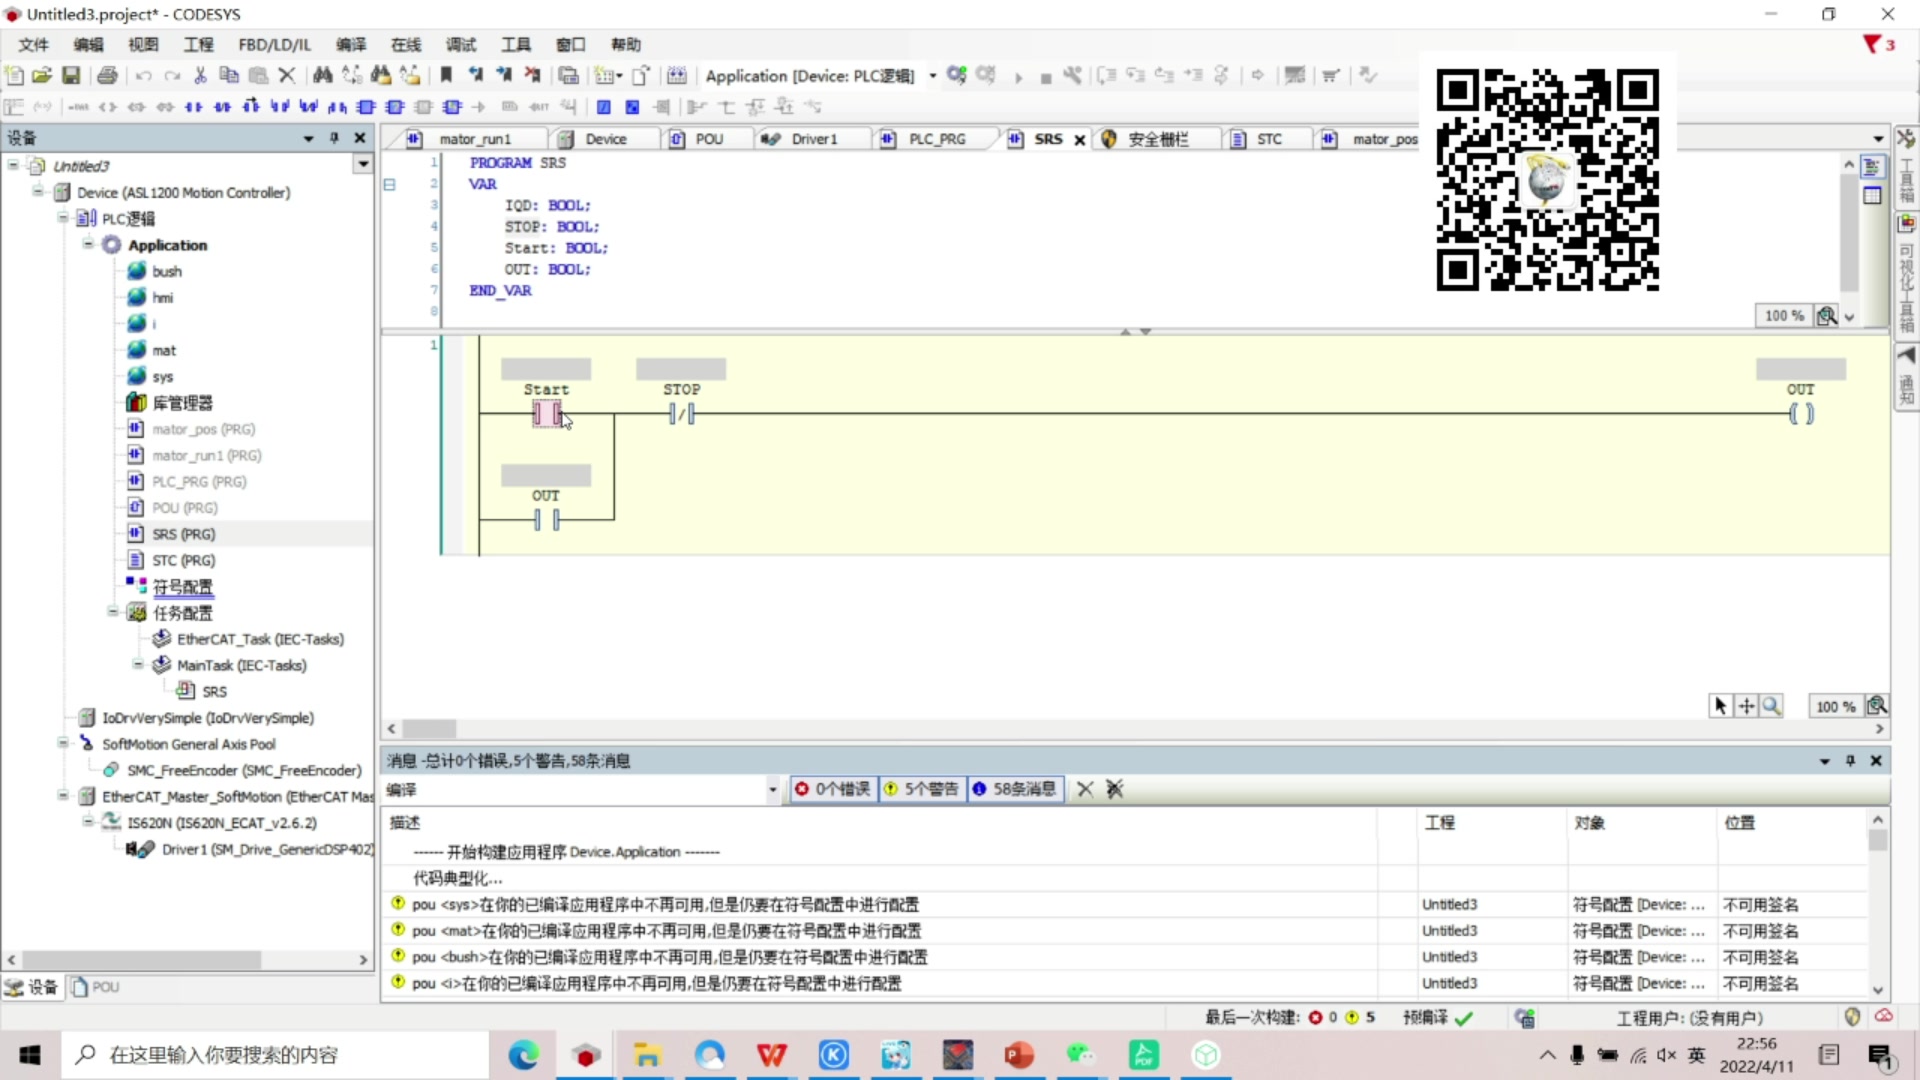Select SRS (PRG) in the device tree
Image resolution: width=1920 pixels, height=1080 pixels.
[184, 533]
